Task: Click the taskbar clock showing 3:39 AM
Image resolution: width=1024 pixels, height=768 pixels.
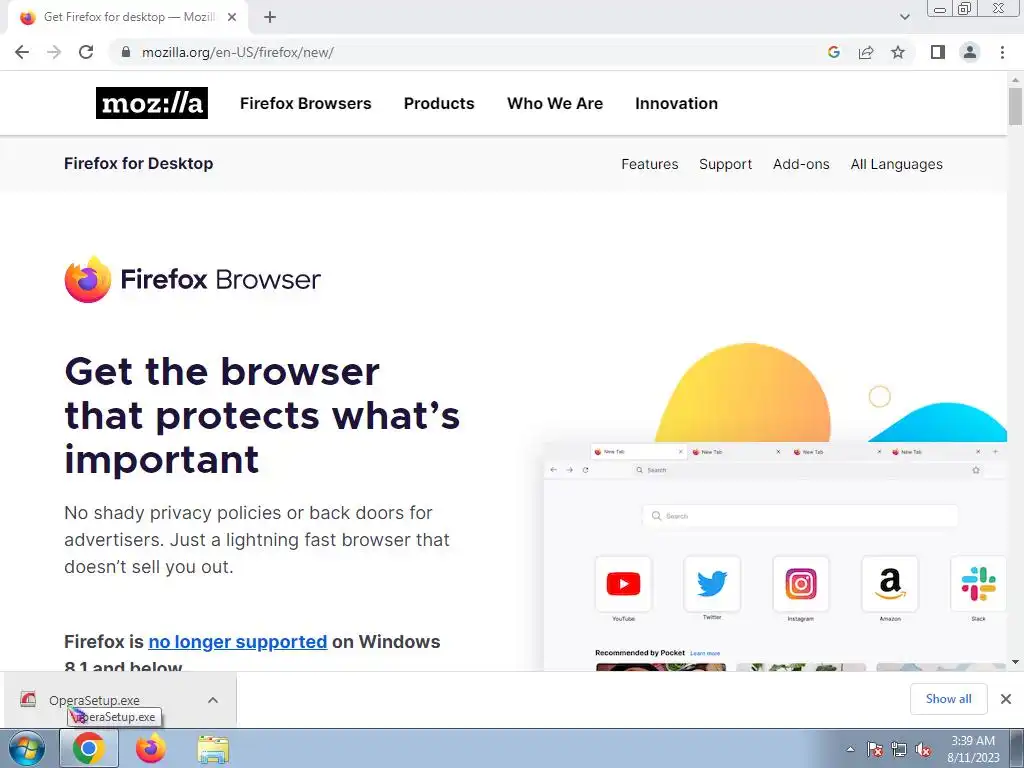Action: (973, 749)
